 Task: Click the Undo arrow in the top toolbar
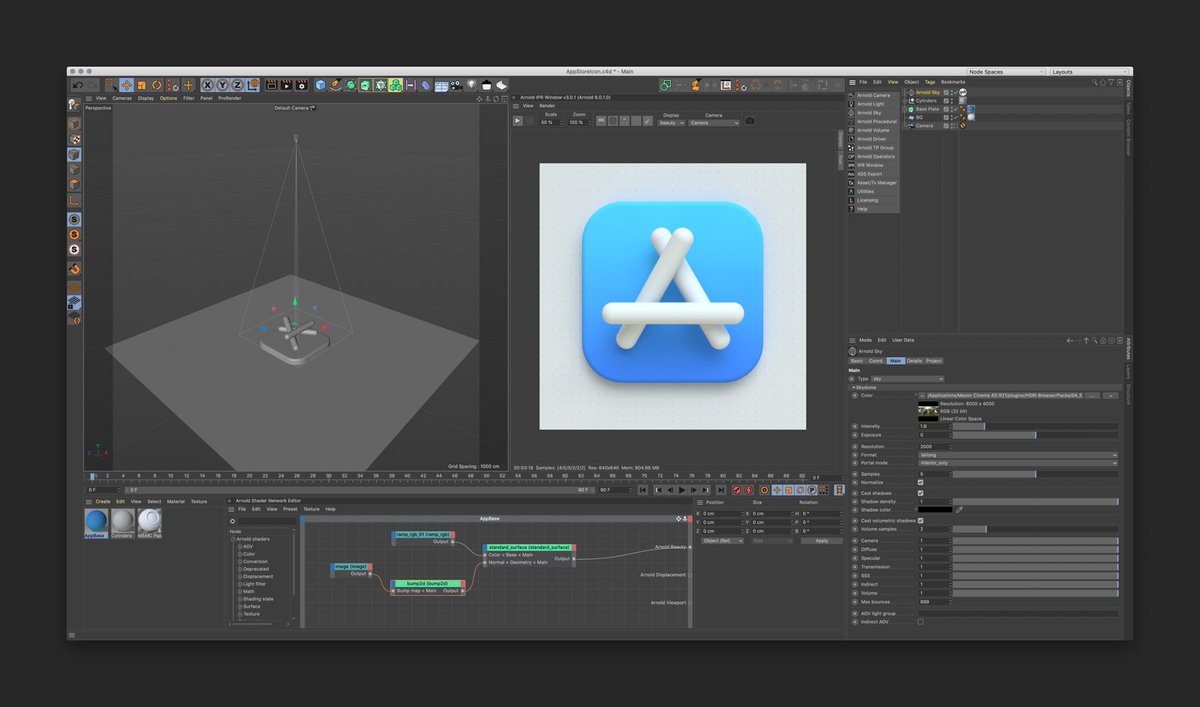77,86
